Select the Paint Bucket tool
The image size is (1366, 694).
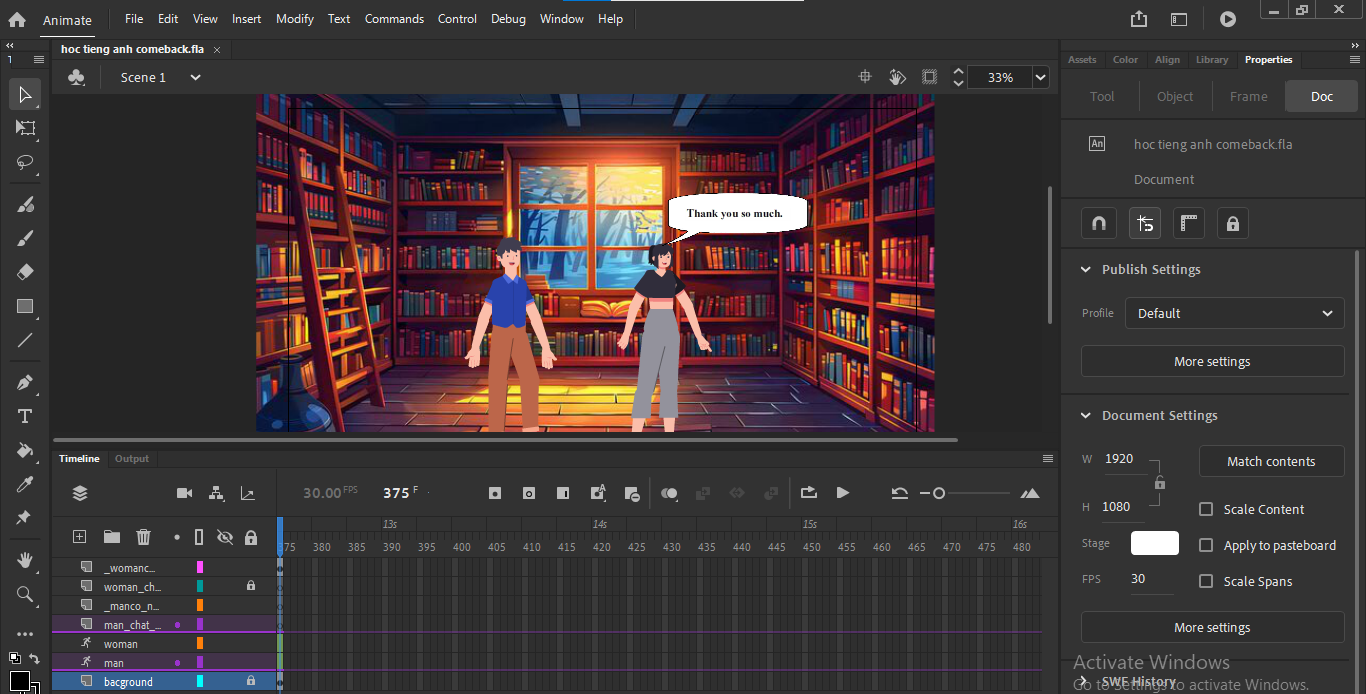[26, 450]
